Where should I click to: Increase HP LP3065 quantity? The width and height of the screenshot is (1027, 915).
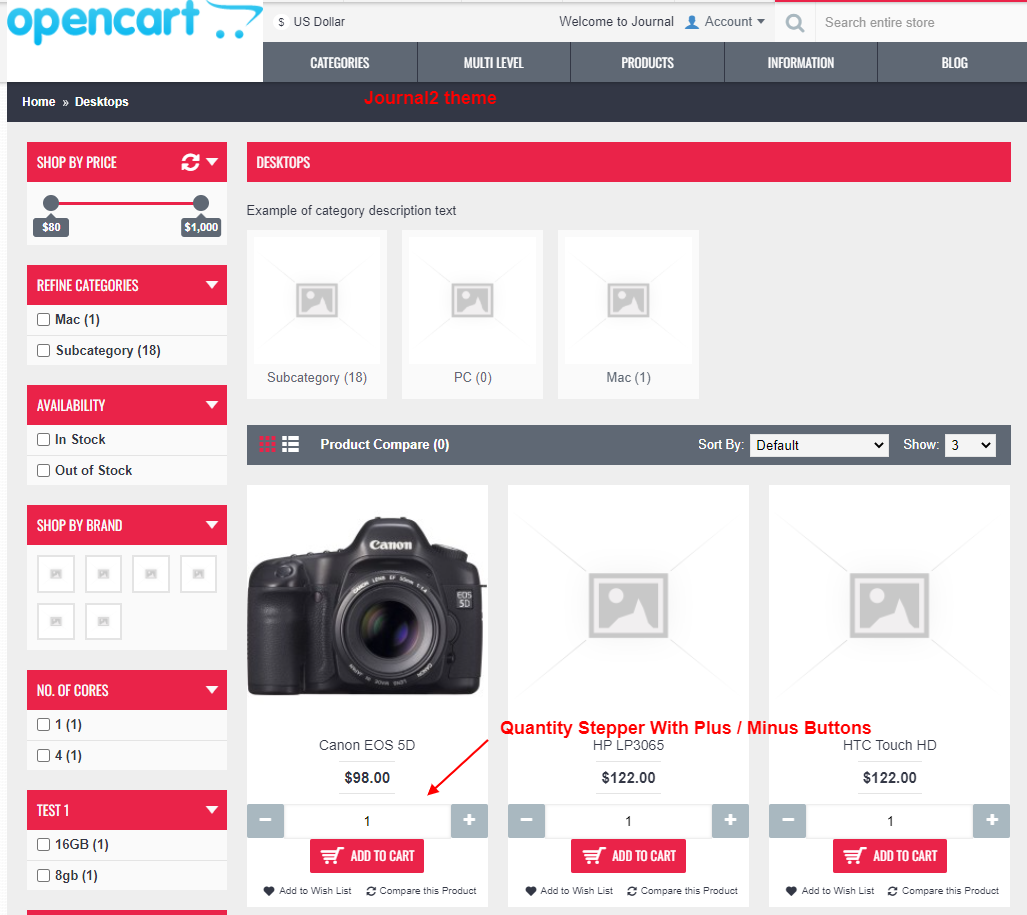(x=730, y=820)
